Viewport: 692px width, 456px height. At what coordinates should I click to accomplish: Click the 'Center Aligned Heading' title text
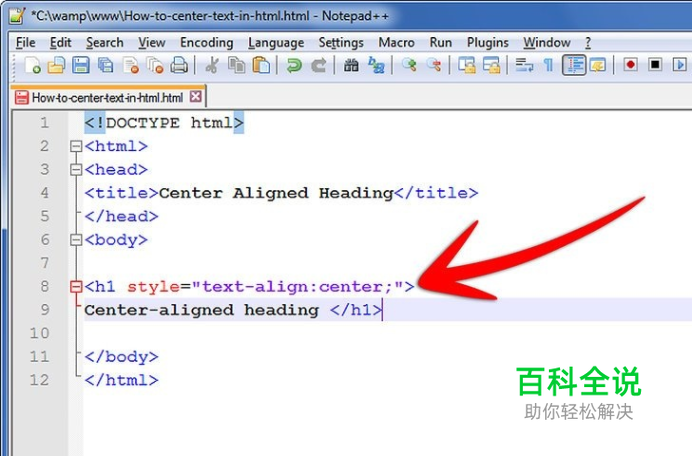pyautogui.click(x=276, y=193)
